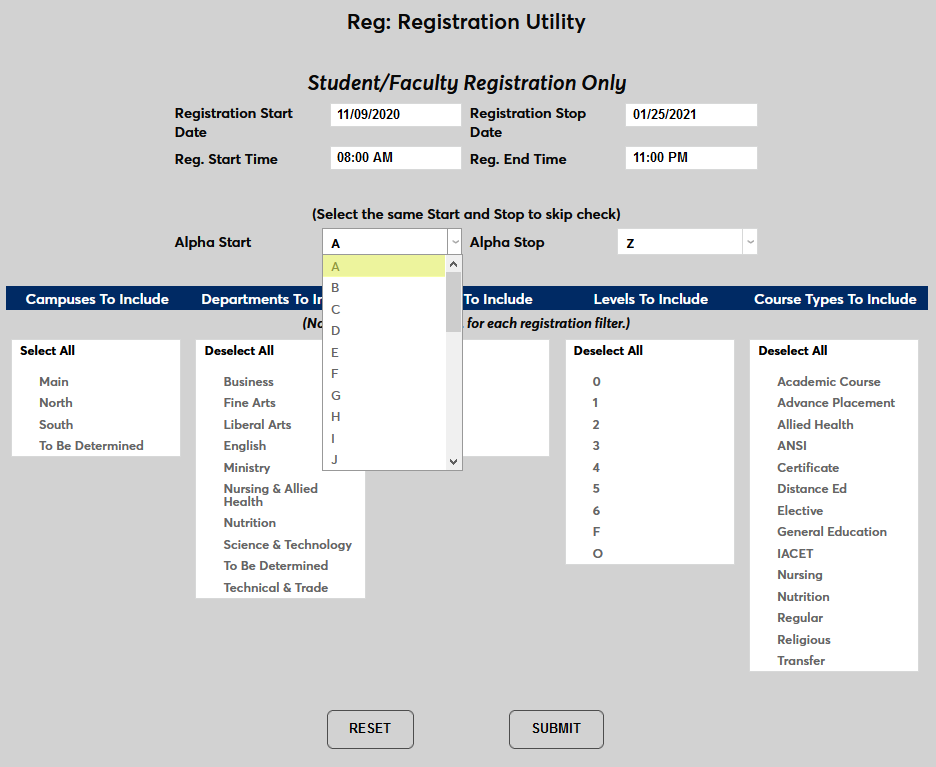
Task: Select the Main campus
Action: pyautogui.click(x=53, y=381)
